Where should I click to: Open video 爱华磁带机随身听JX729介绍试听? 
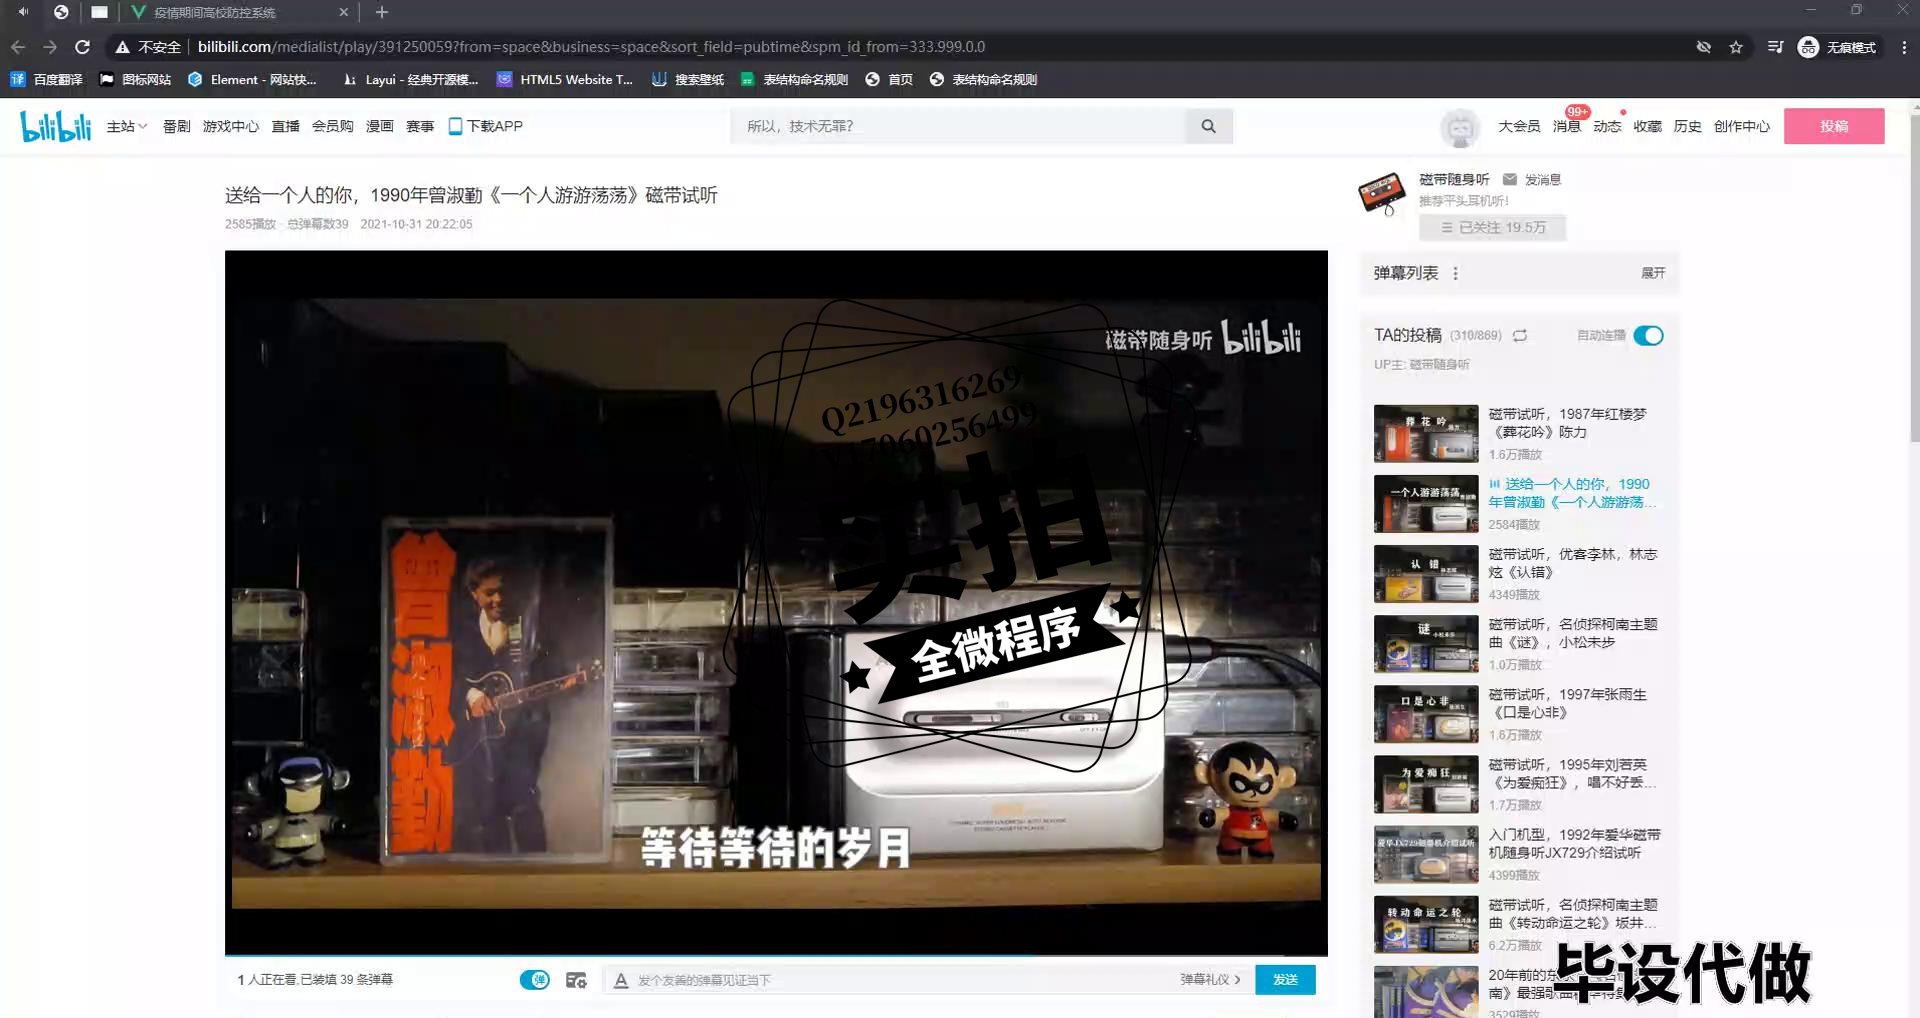point(1518,853)
